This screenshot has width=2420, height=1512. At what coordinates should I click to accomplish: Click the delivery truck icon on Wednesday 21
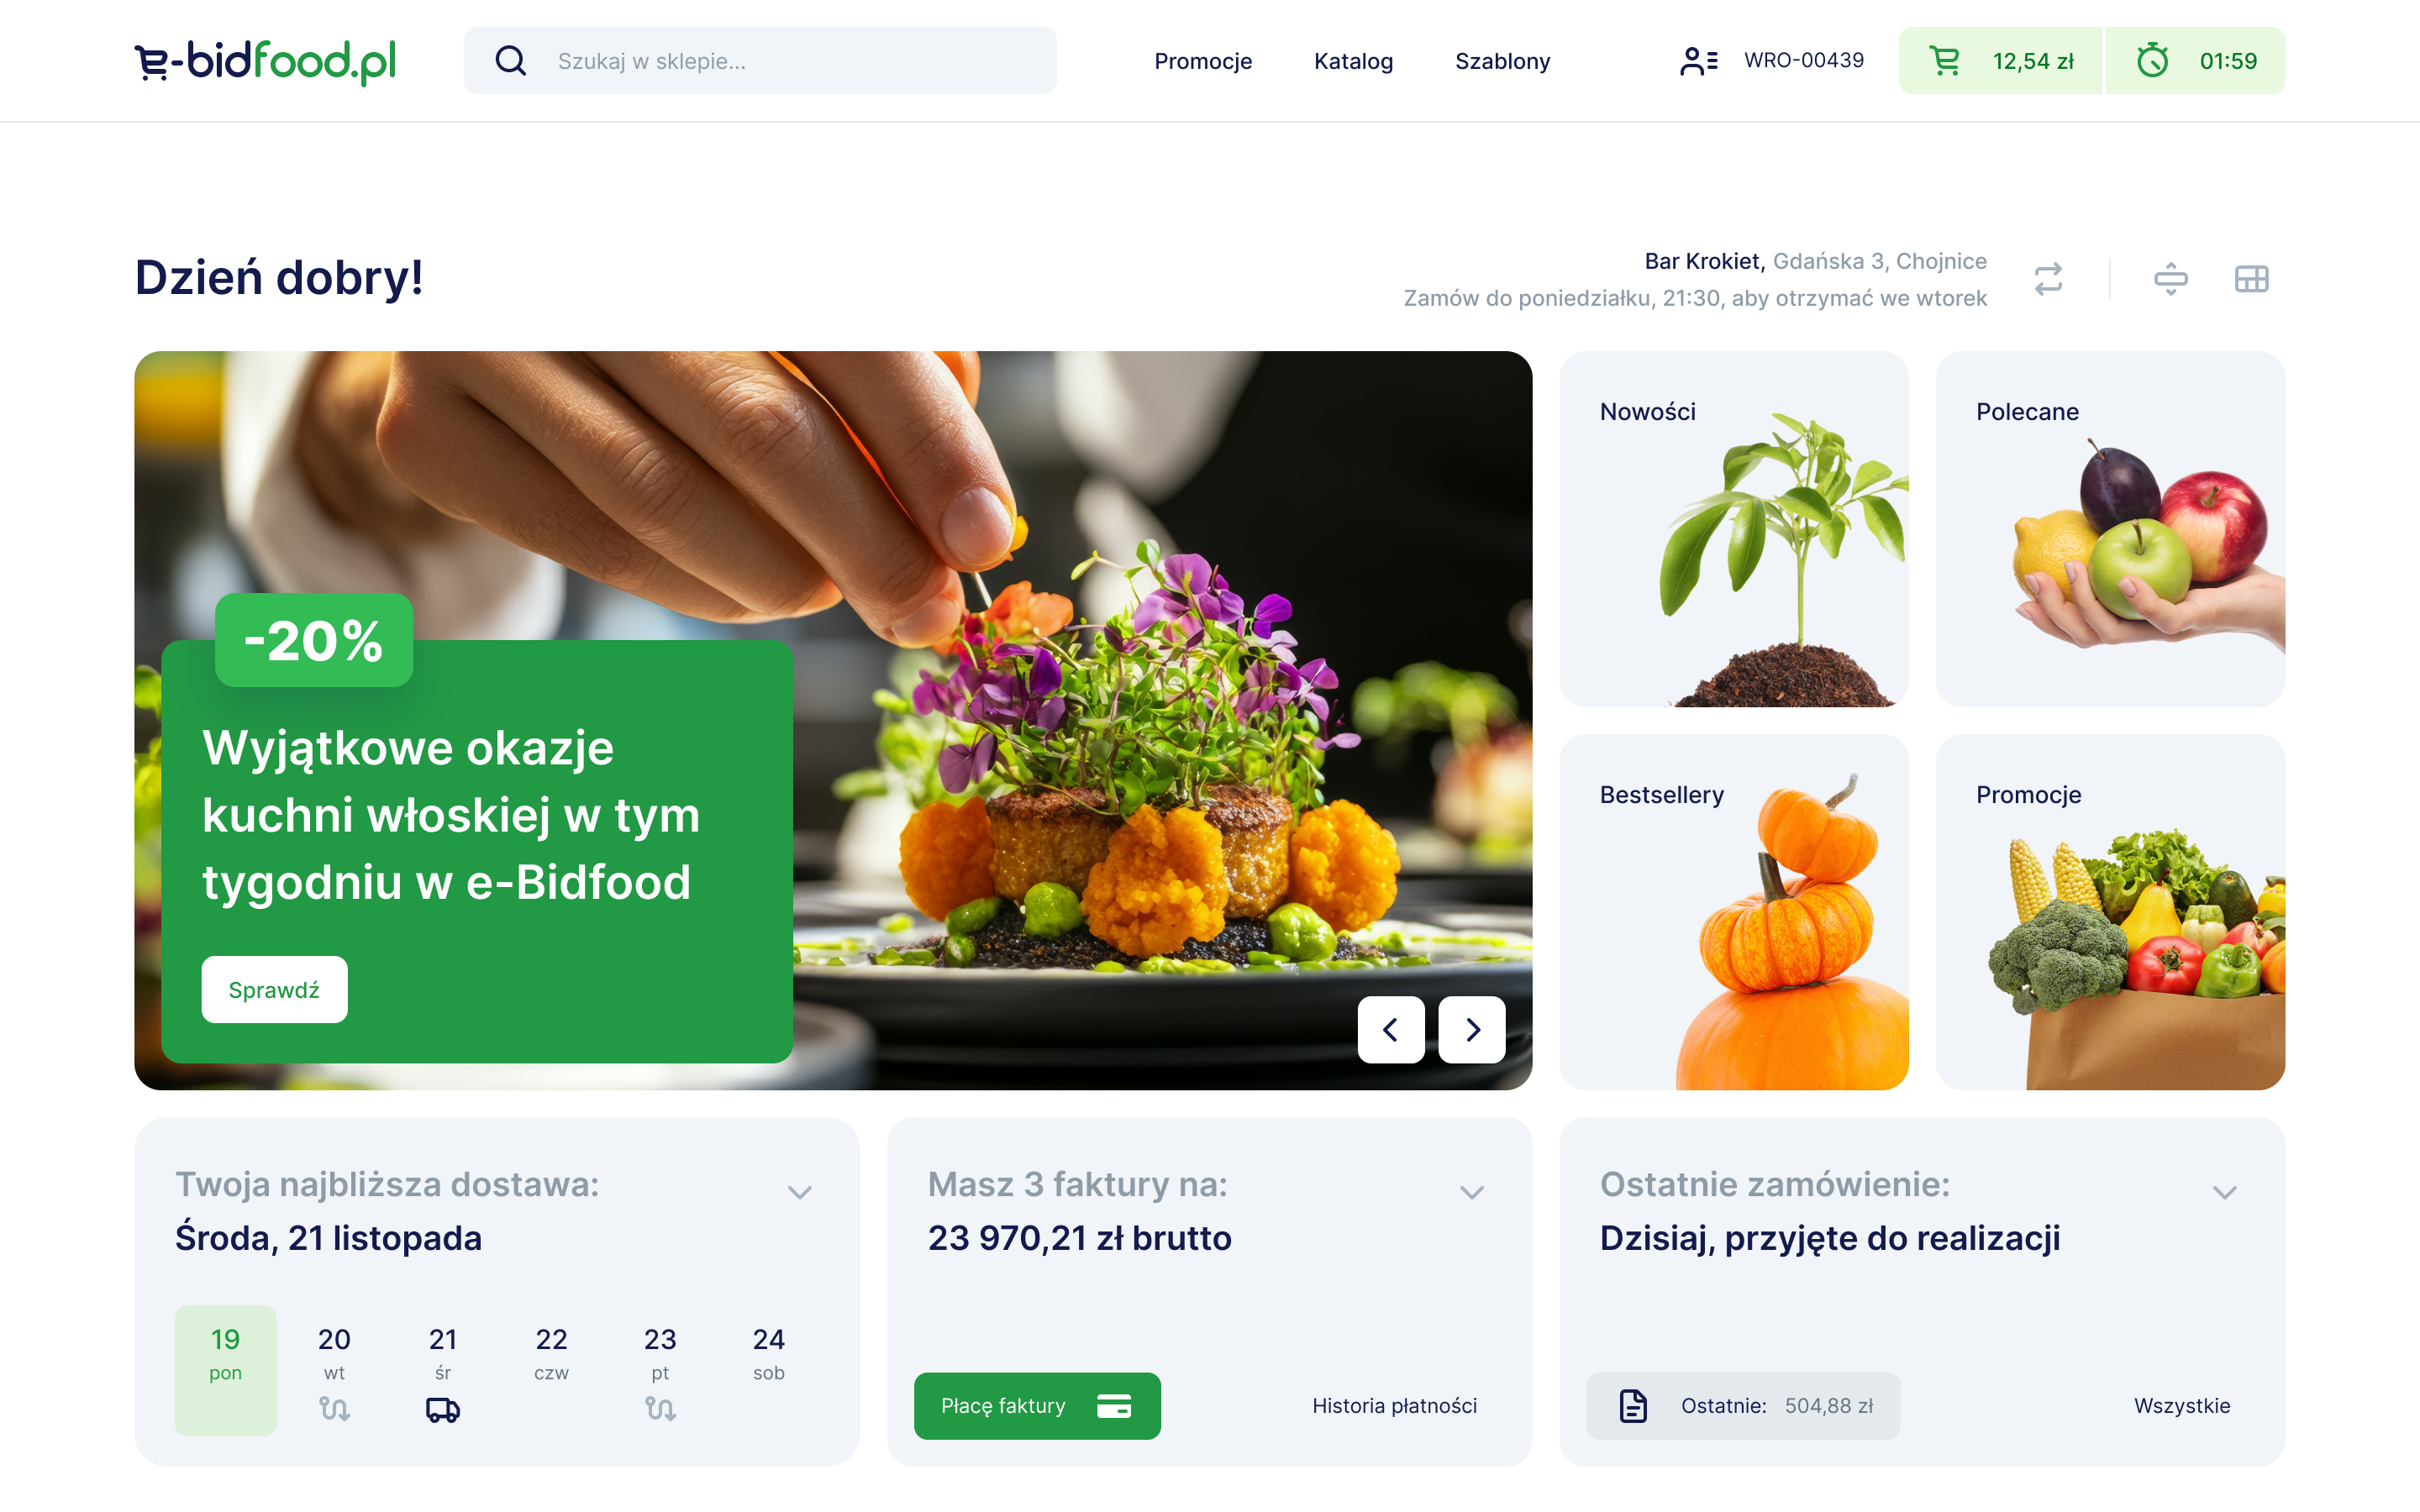point(442,1409)
